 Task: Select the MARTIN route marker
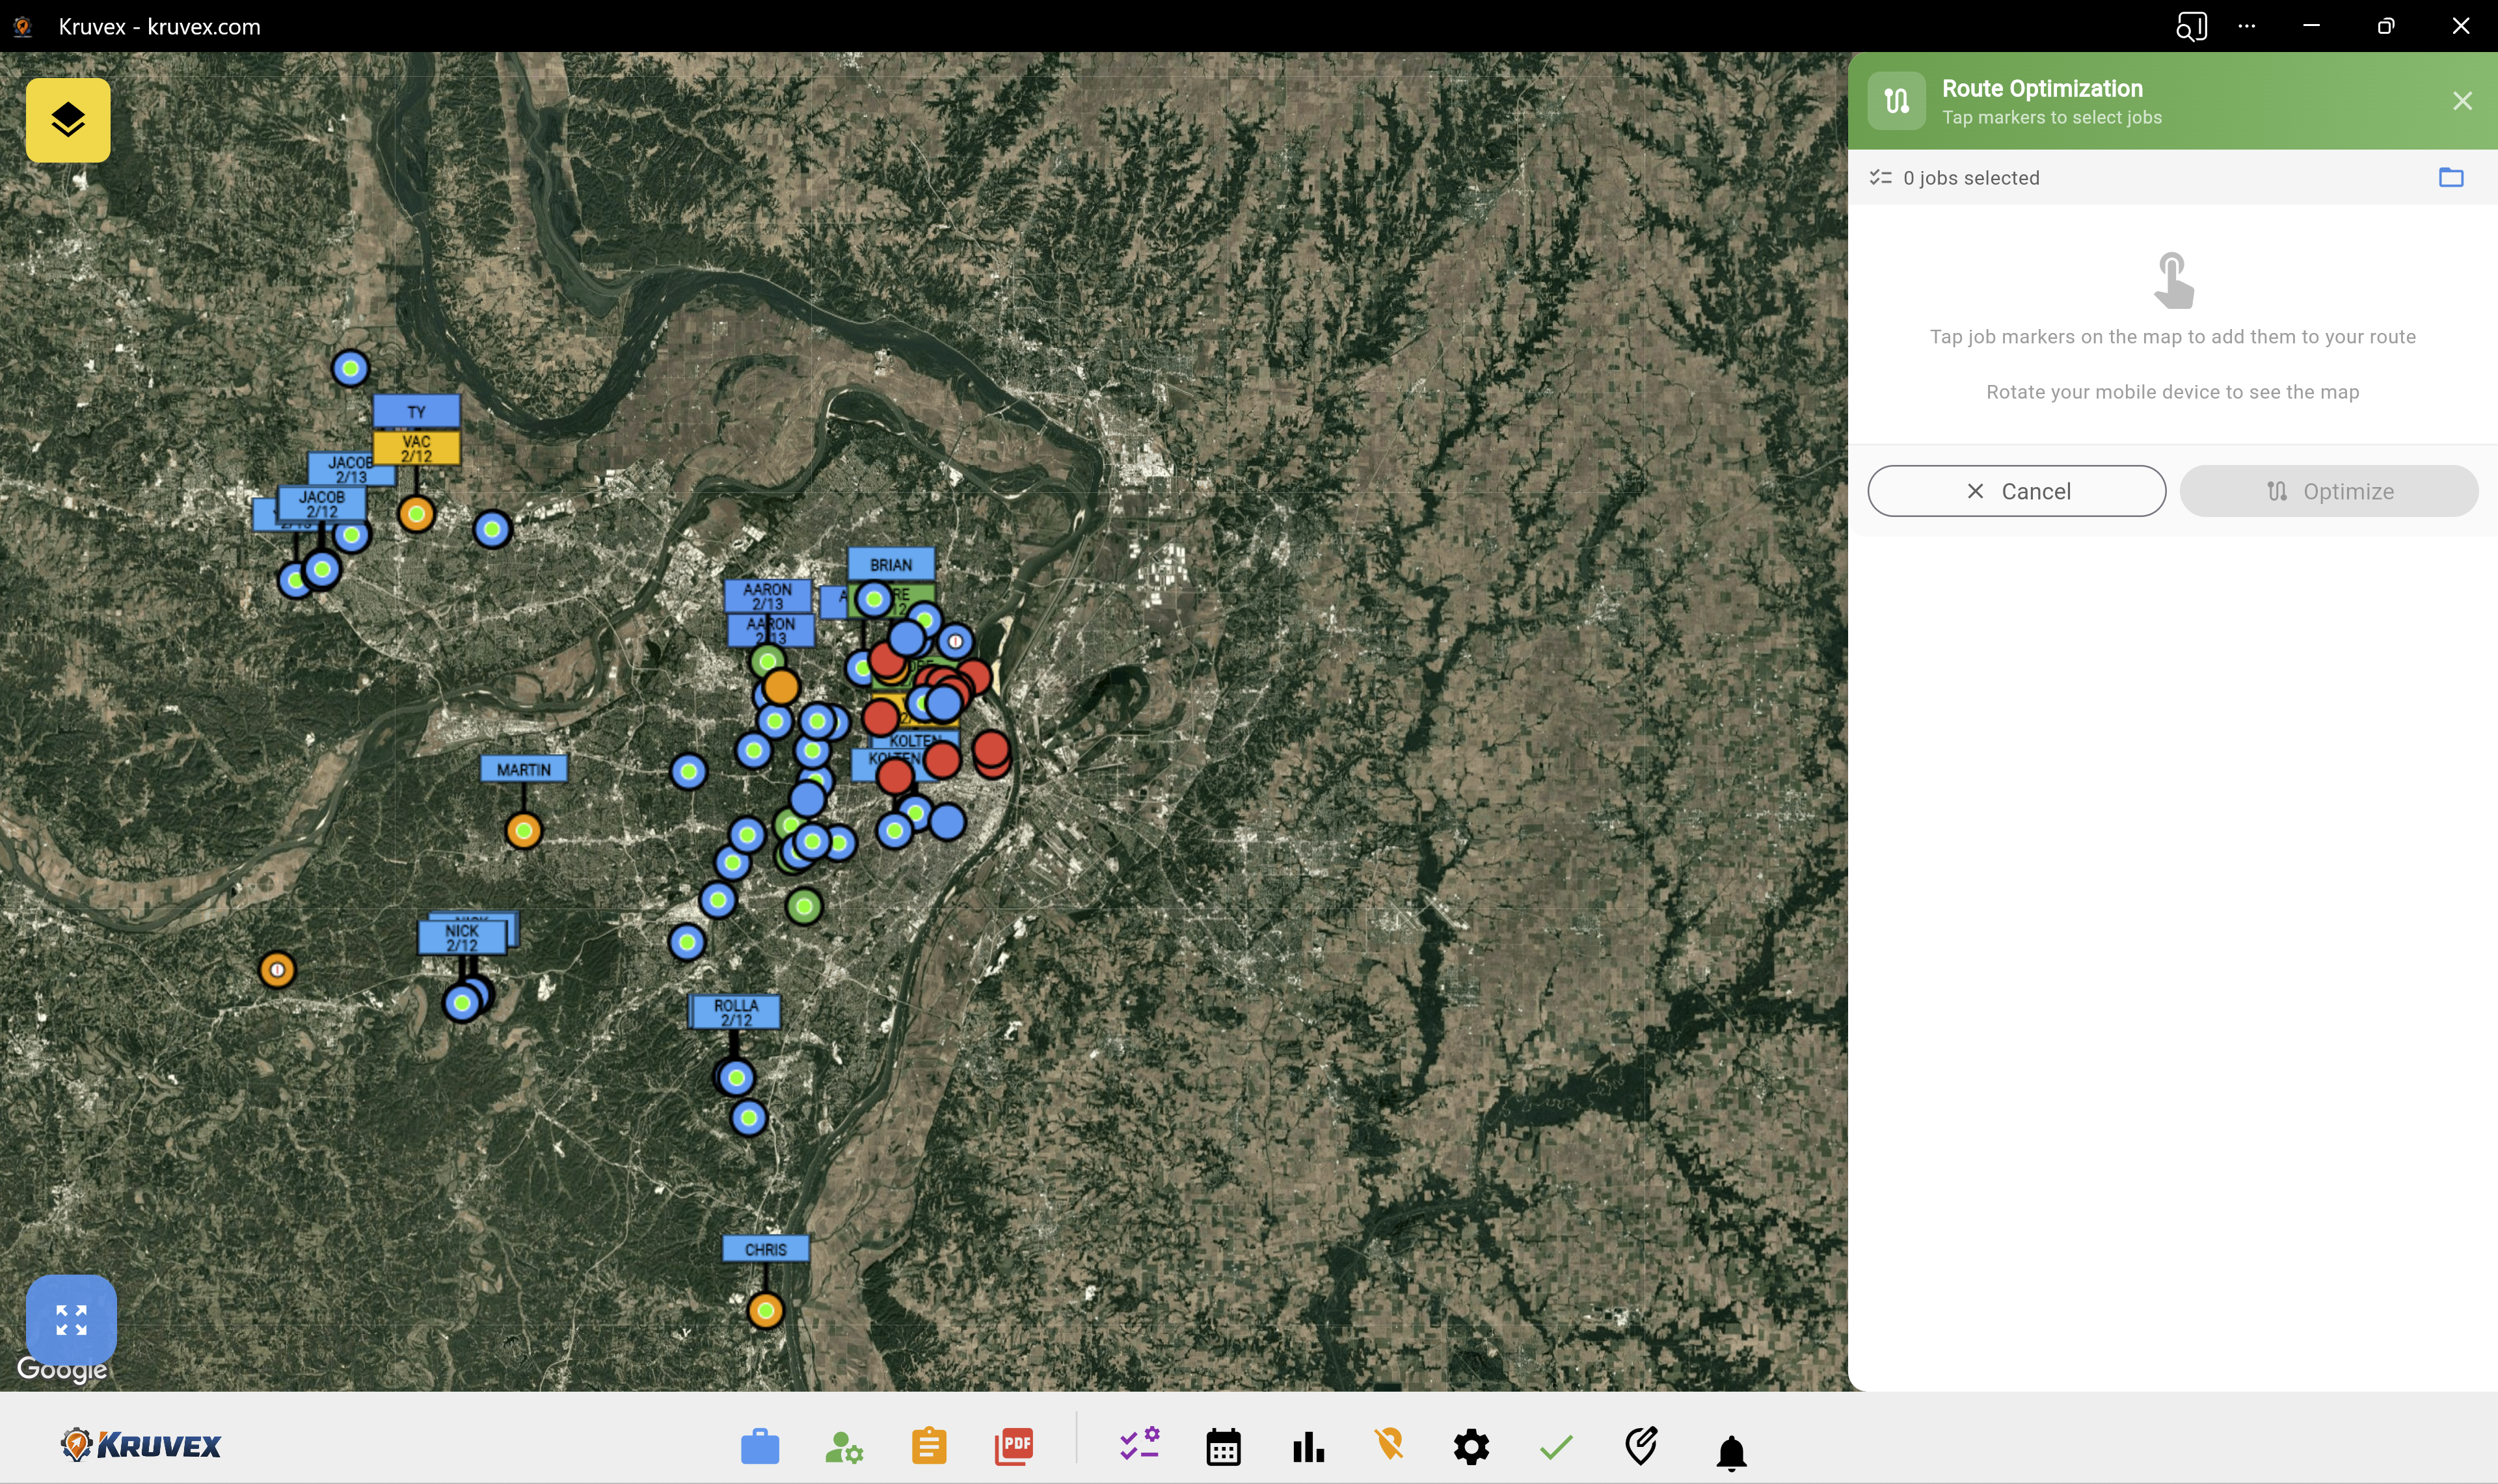click(523, 768)
